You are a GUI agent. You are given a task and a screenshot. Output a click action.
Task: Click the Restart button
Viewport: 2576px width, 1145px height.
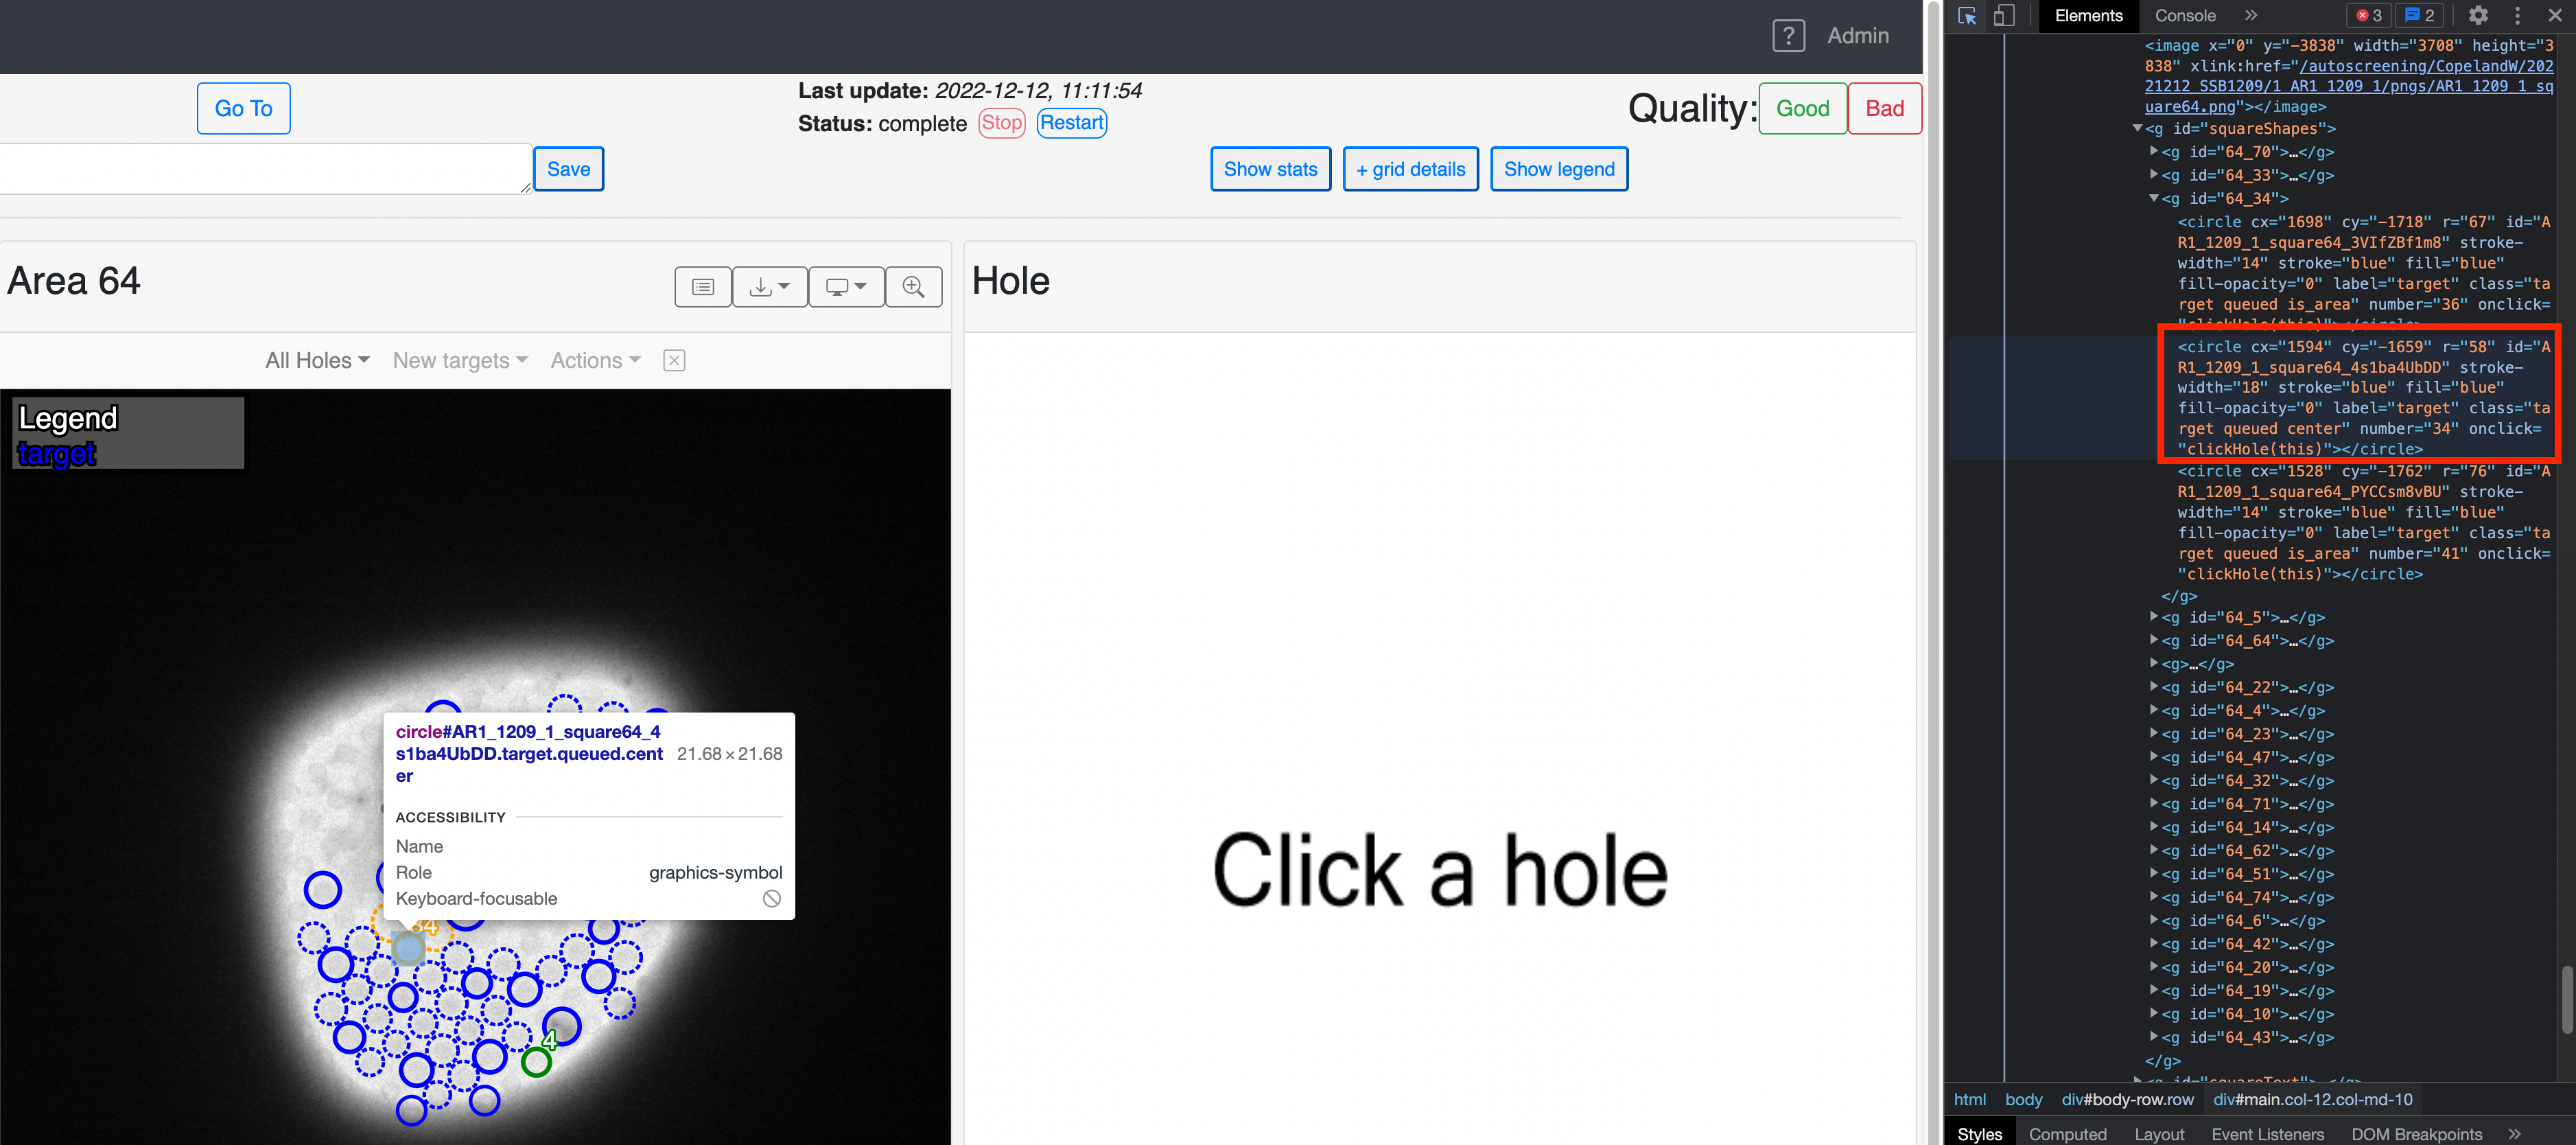(x=1071, y=123)
